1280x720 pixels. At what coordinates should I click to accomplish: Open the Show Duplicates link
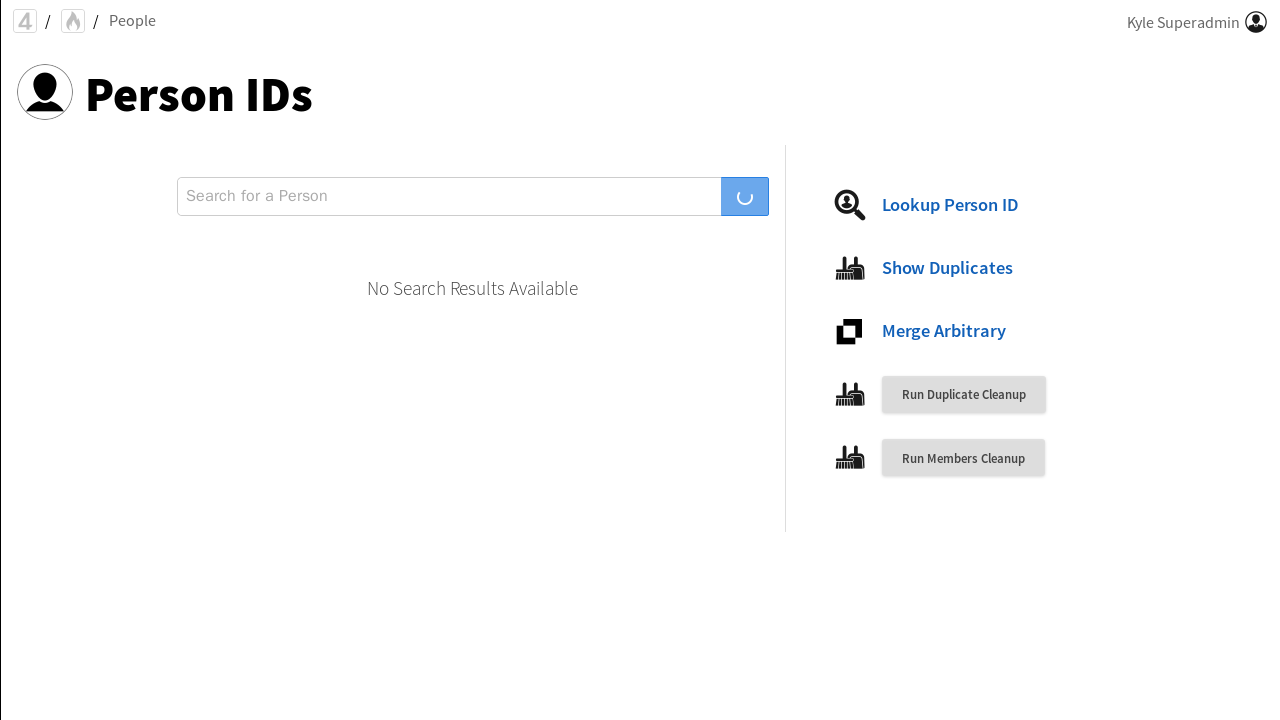click(946, 268)
